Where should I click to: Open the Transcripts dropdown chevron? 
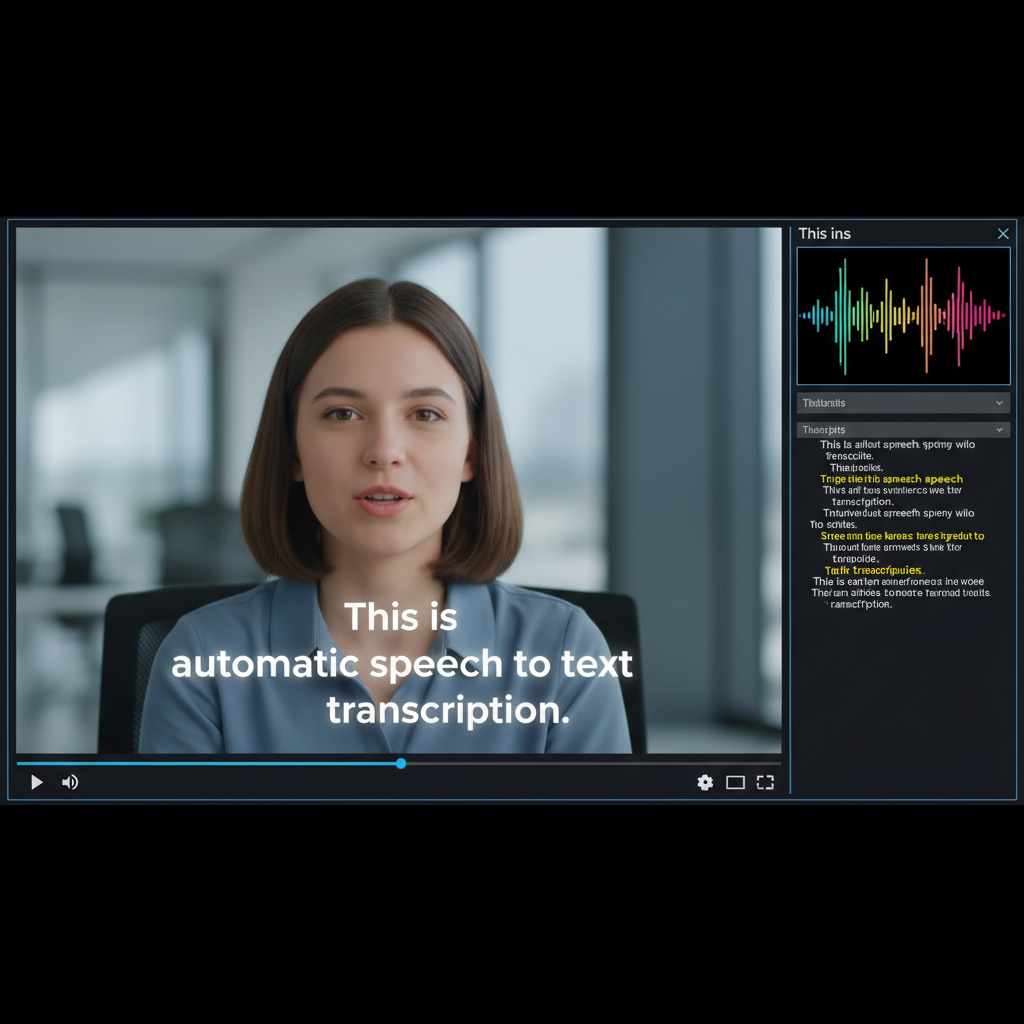[1001, 429]
